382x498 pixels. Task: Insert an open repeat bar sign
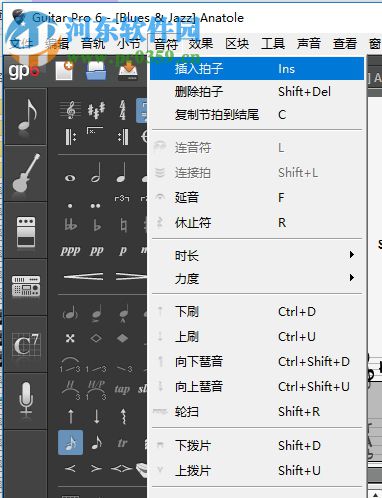[x=70, y=137]
